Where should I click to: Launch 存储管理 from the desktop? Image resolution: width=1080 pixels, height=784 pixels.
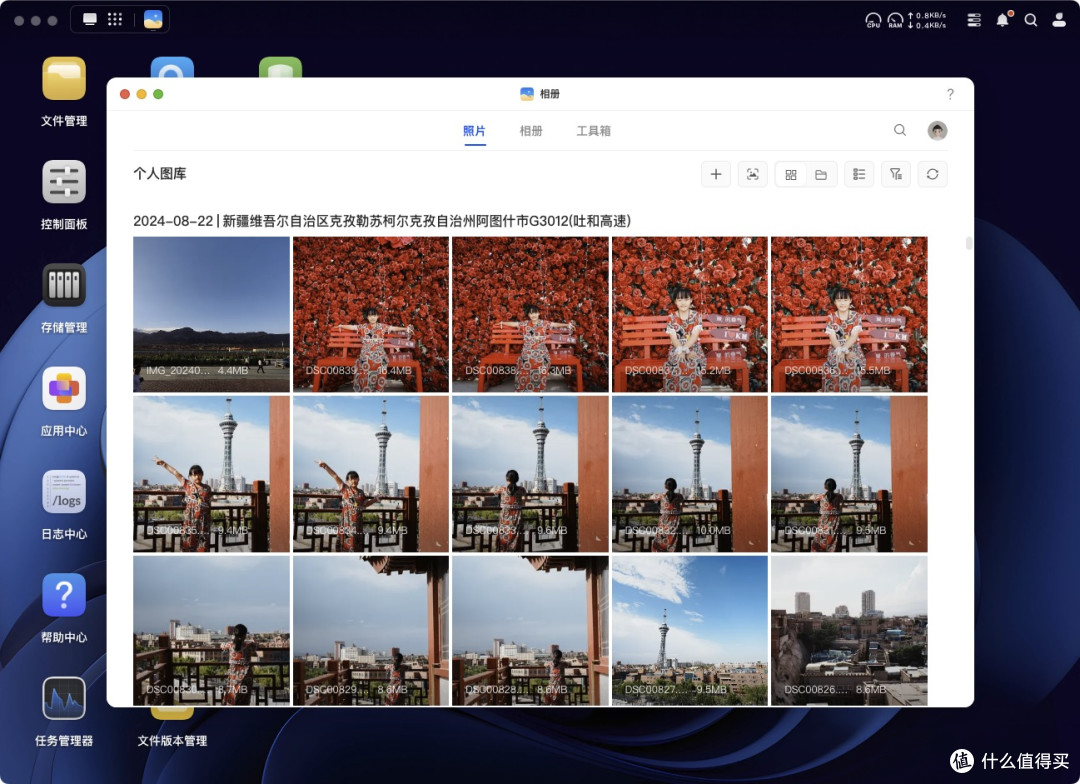pos(64,285)
